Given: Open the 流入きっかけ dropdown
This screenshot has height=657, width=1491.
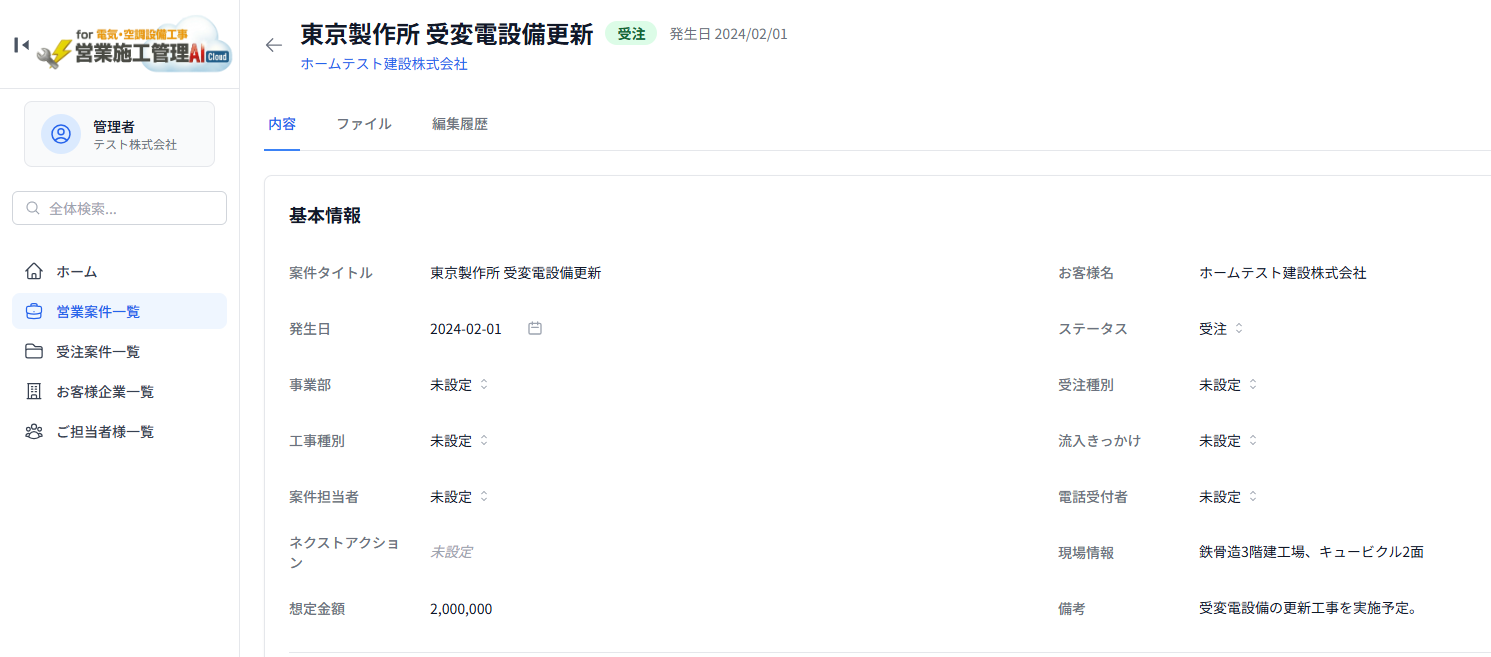Looking at the screenshot, I should click(1228, 441).
